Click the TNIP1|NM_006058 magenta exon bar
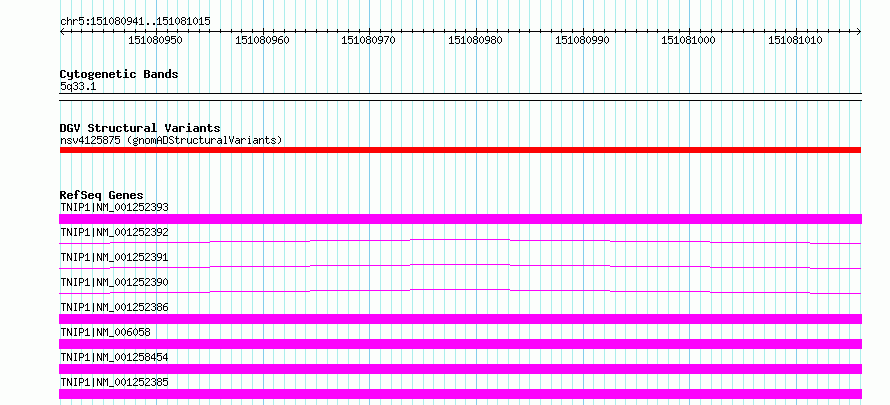890x405 pixels. tap(460, 344)
